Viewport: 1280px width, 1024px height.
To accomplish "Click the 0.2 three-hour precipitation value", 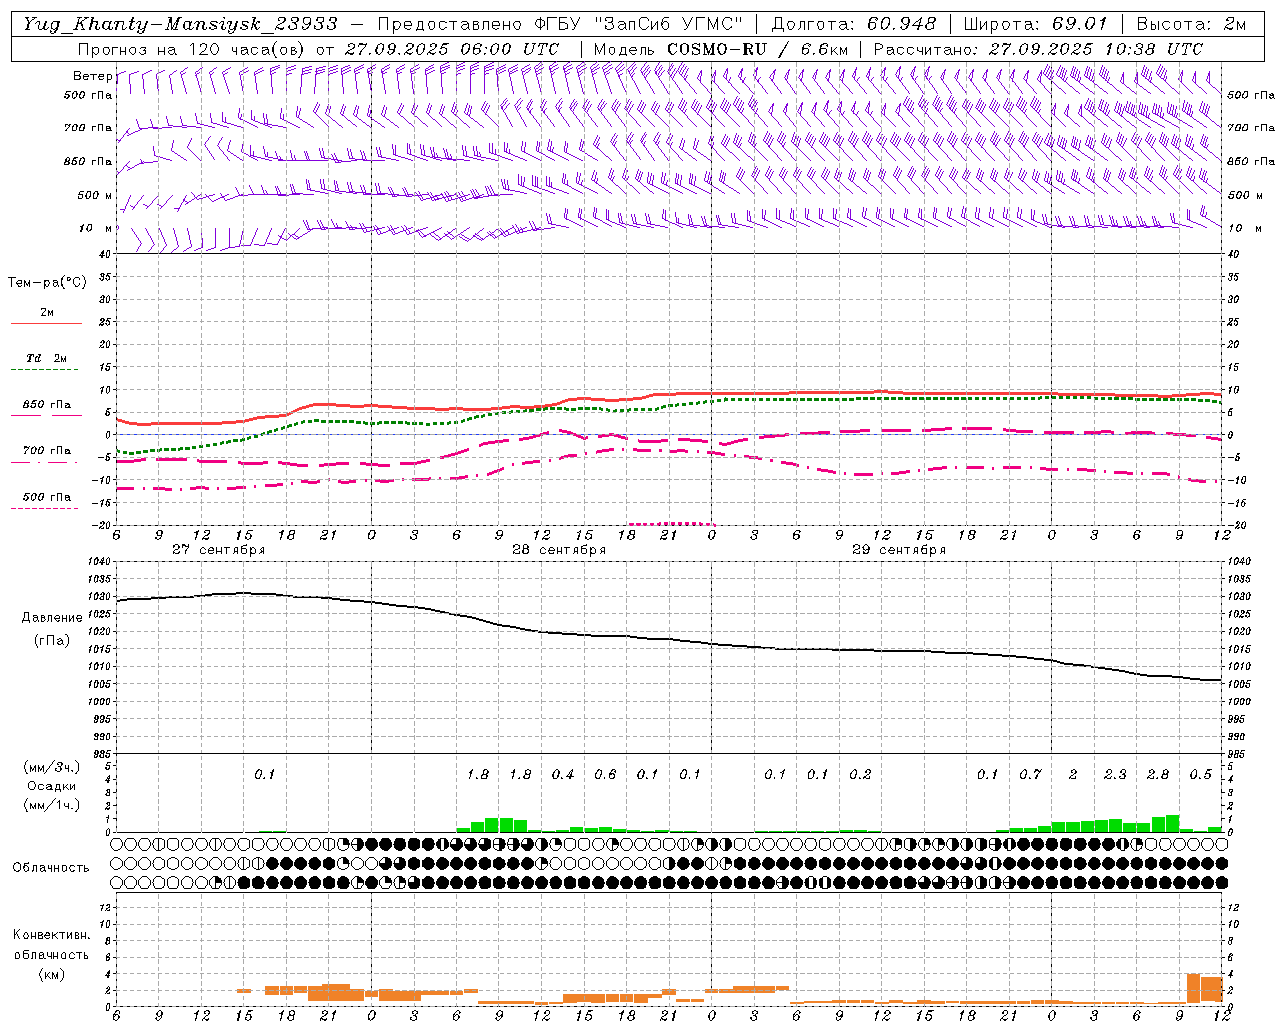I will 860,775.
